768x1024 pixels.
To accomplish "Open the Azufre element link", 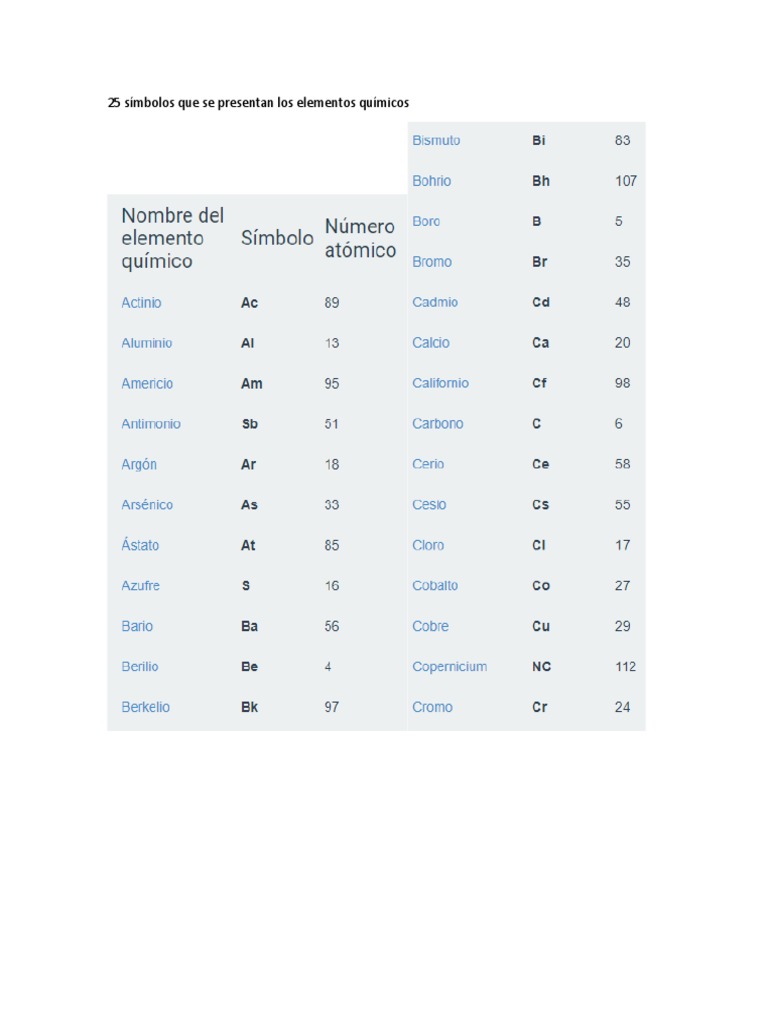I will click(x=140, y=586).
